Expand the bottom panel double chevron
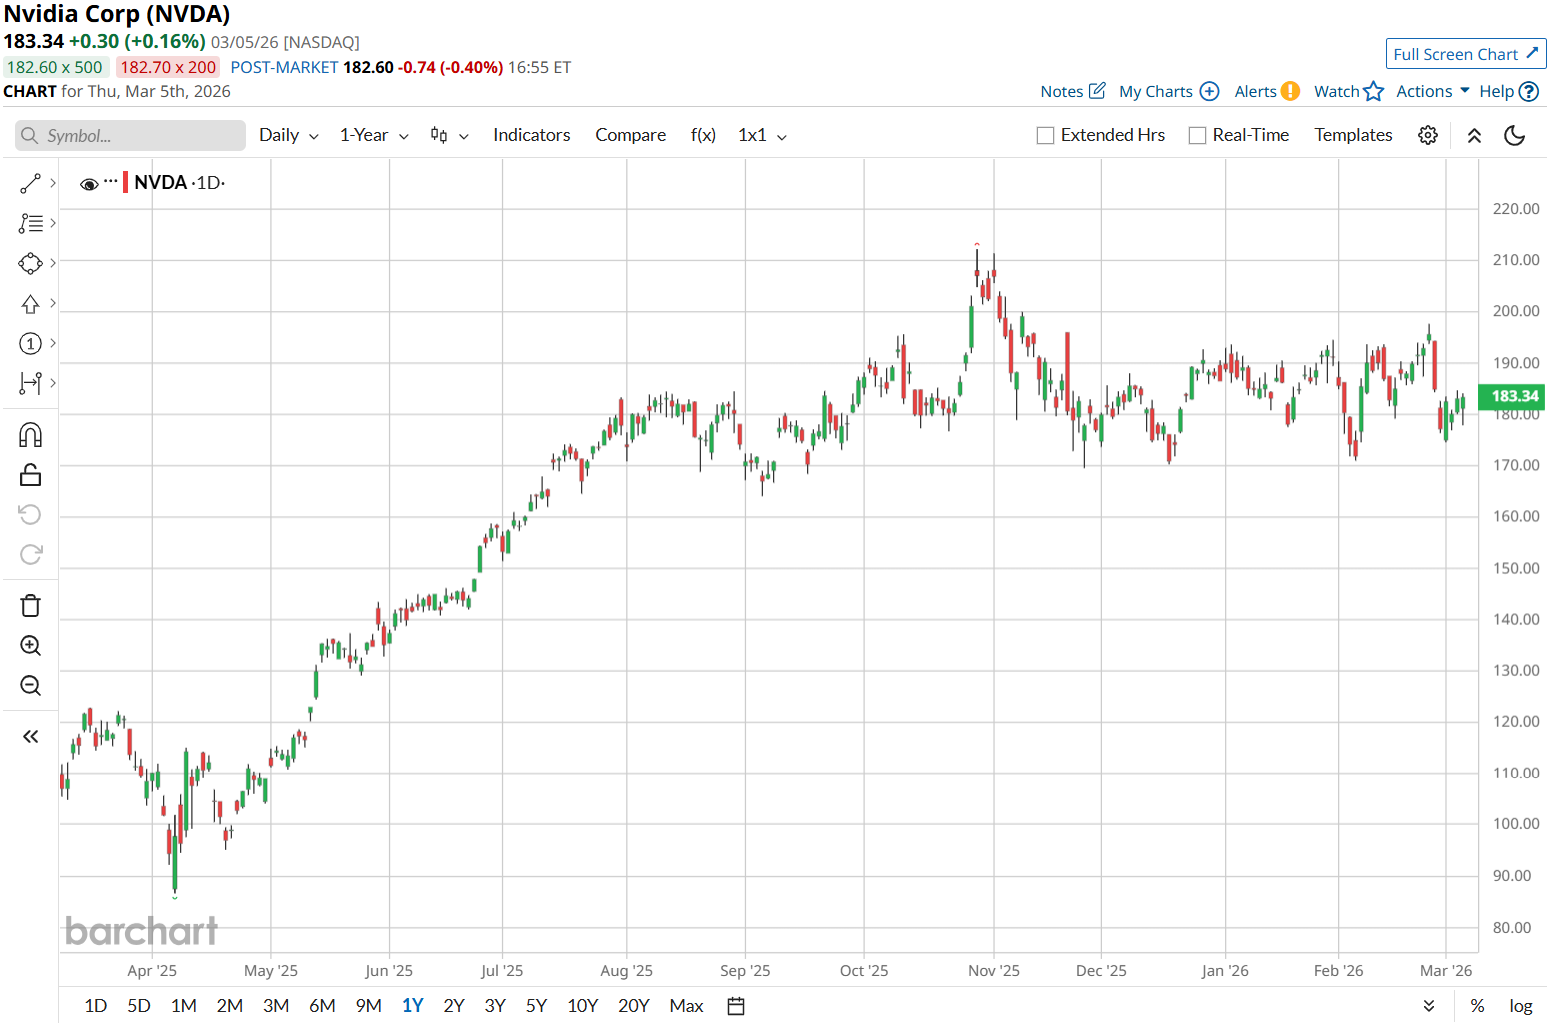Viewport: 1548px width, 1023px height. point(1429,1006)
